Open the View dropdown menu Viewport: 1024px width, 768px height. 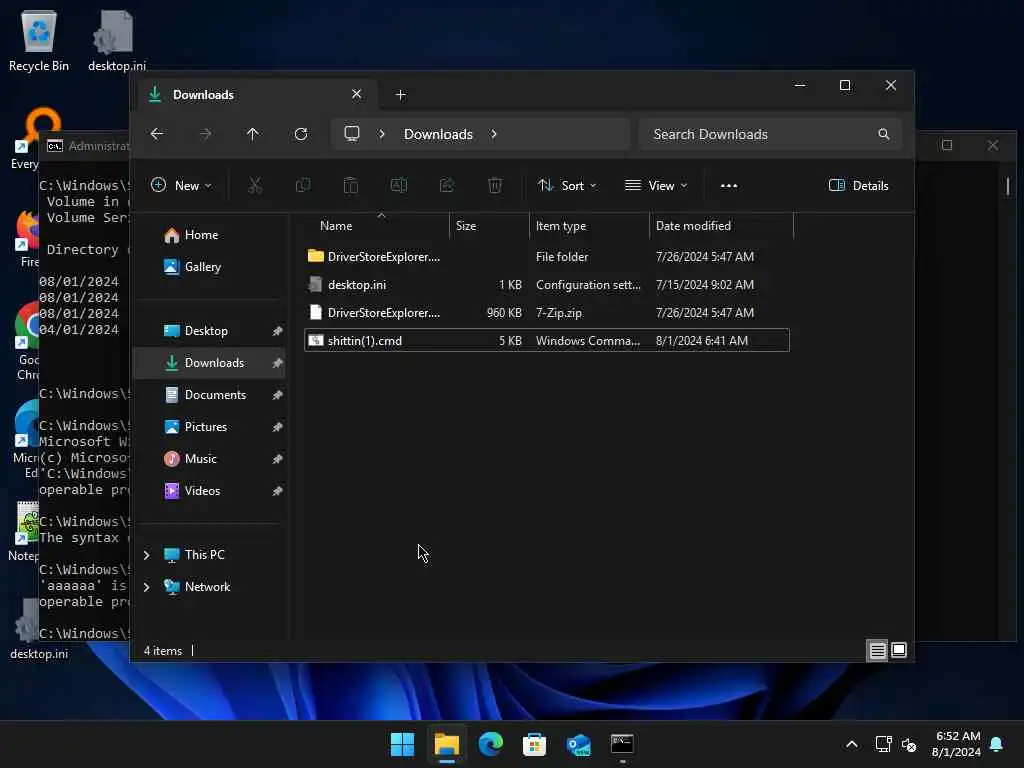[x=656, y=185]
